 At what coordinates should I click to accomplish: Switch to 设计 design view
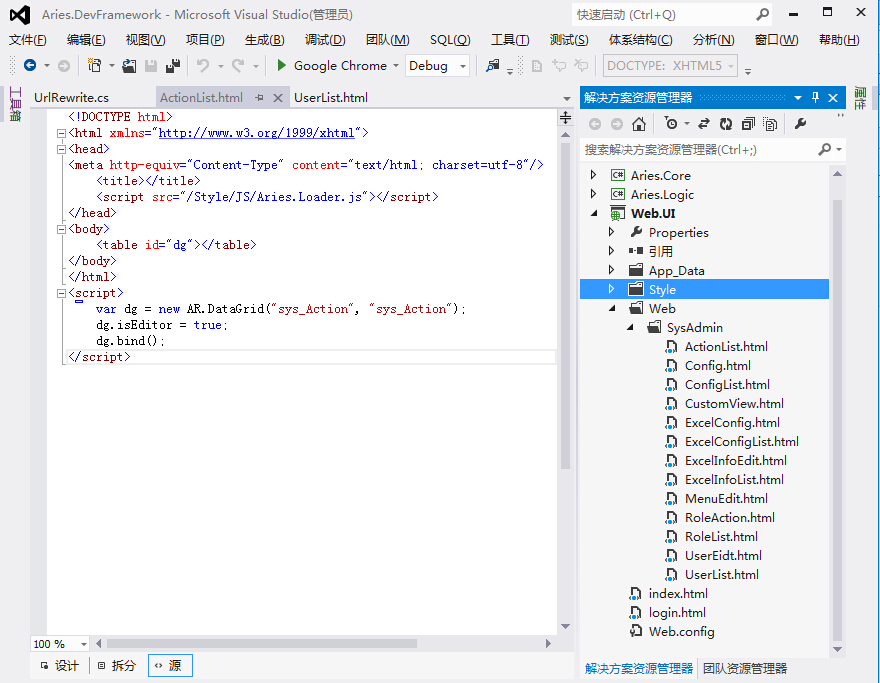tap(59, 666)
